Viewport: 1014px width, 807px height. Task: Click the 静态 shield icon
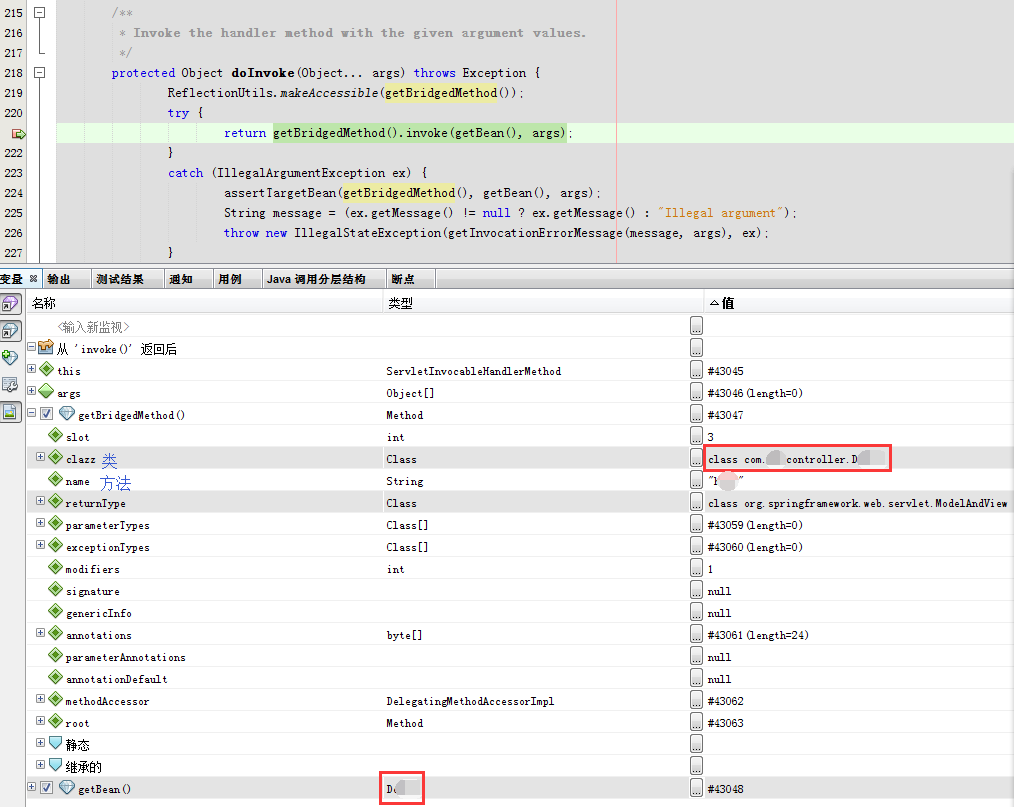coord(56,743)
